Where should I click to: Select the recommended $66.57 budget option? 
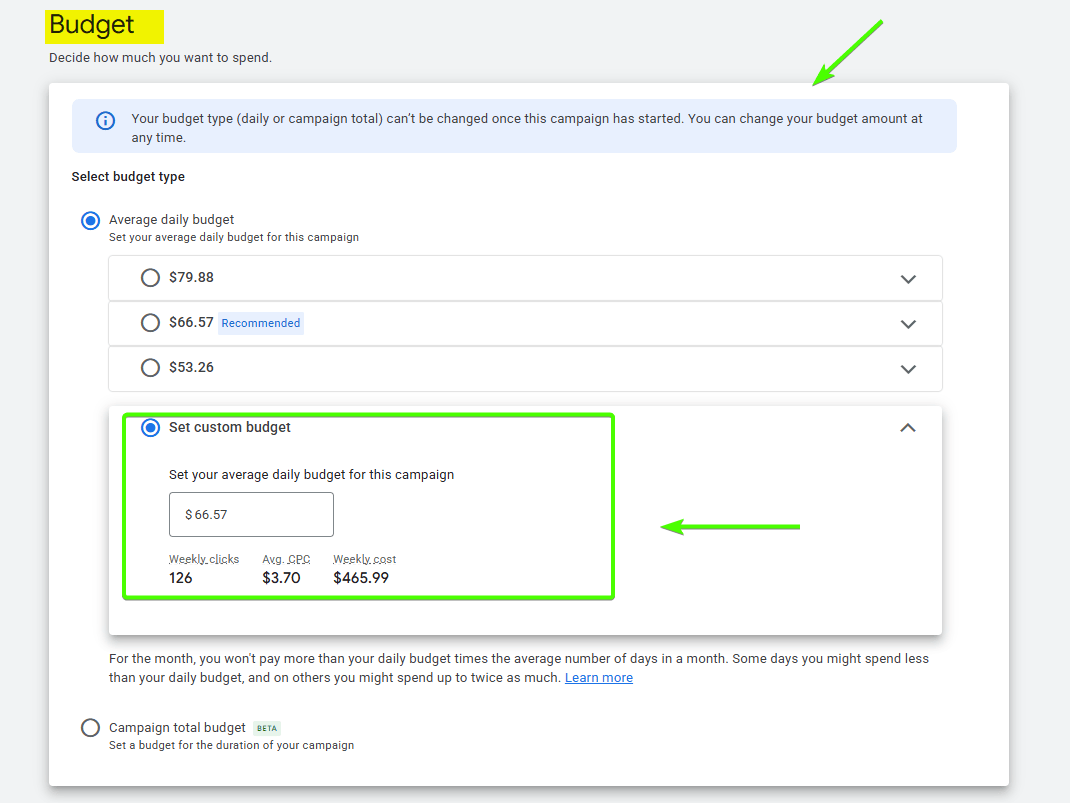150,323
